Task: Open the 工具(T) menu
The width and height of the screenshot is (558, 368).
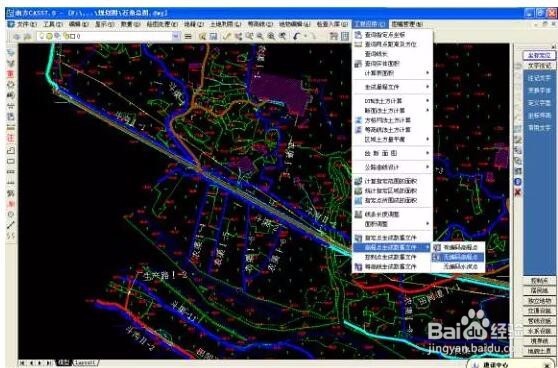Action: (x=53, y=24)
